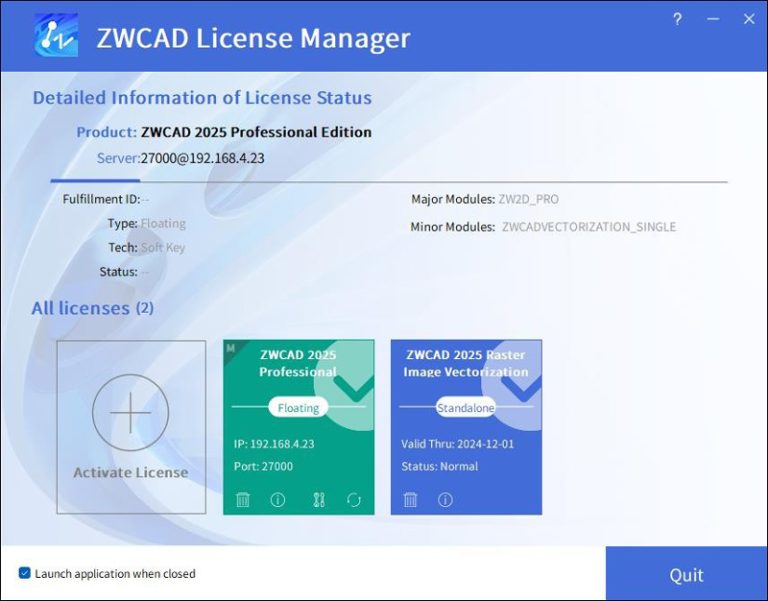Show info for ZWCAD 2025 Professional license

tap(278, 500)
